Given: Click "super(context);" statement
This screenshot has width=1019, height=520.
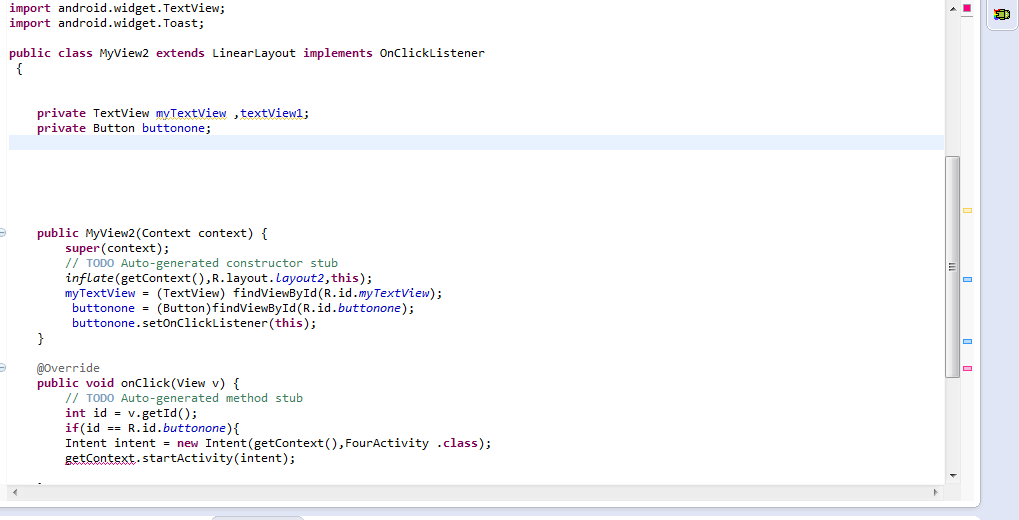Looking at the screenshot, I should point(117,248).
